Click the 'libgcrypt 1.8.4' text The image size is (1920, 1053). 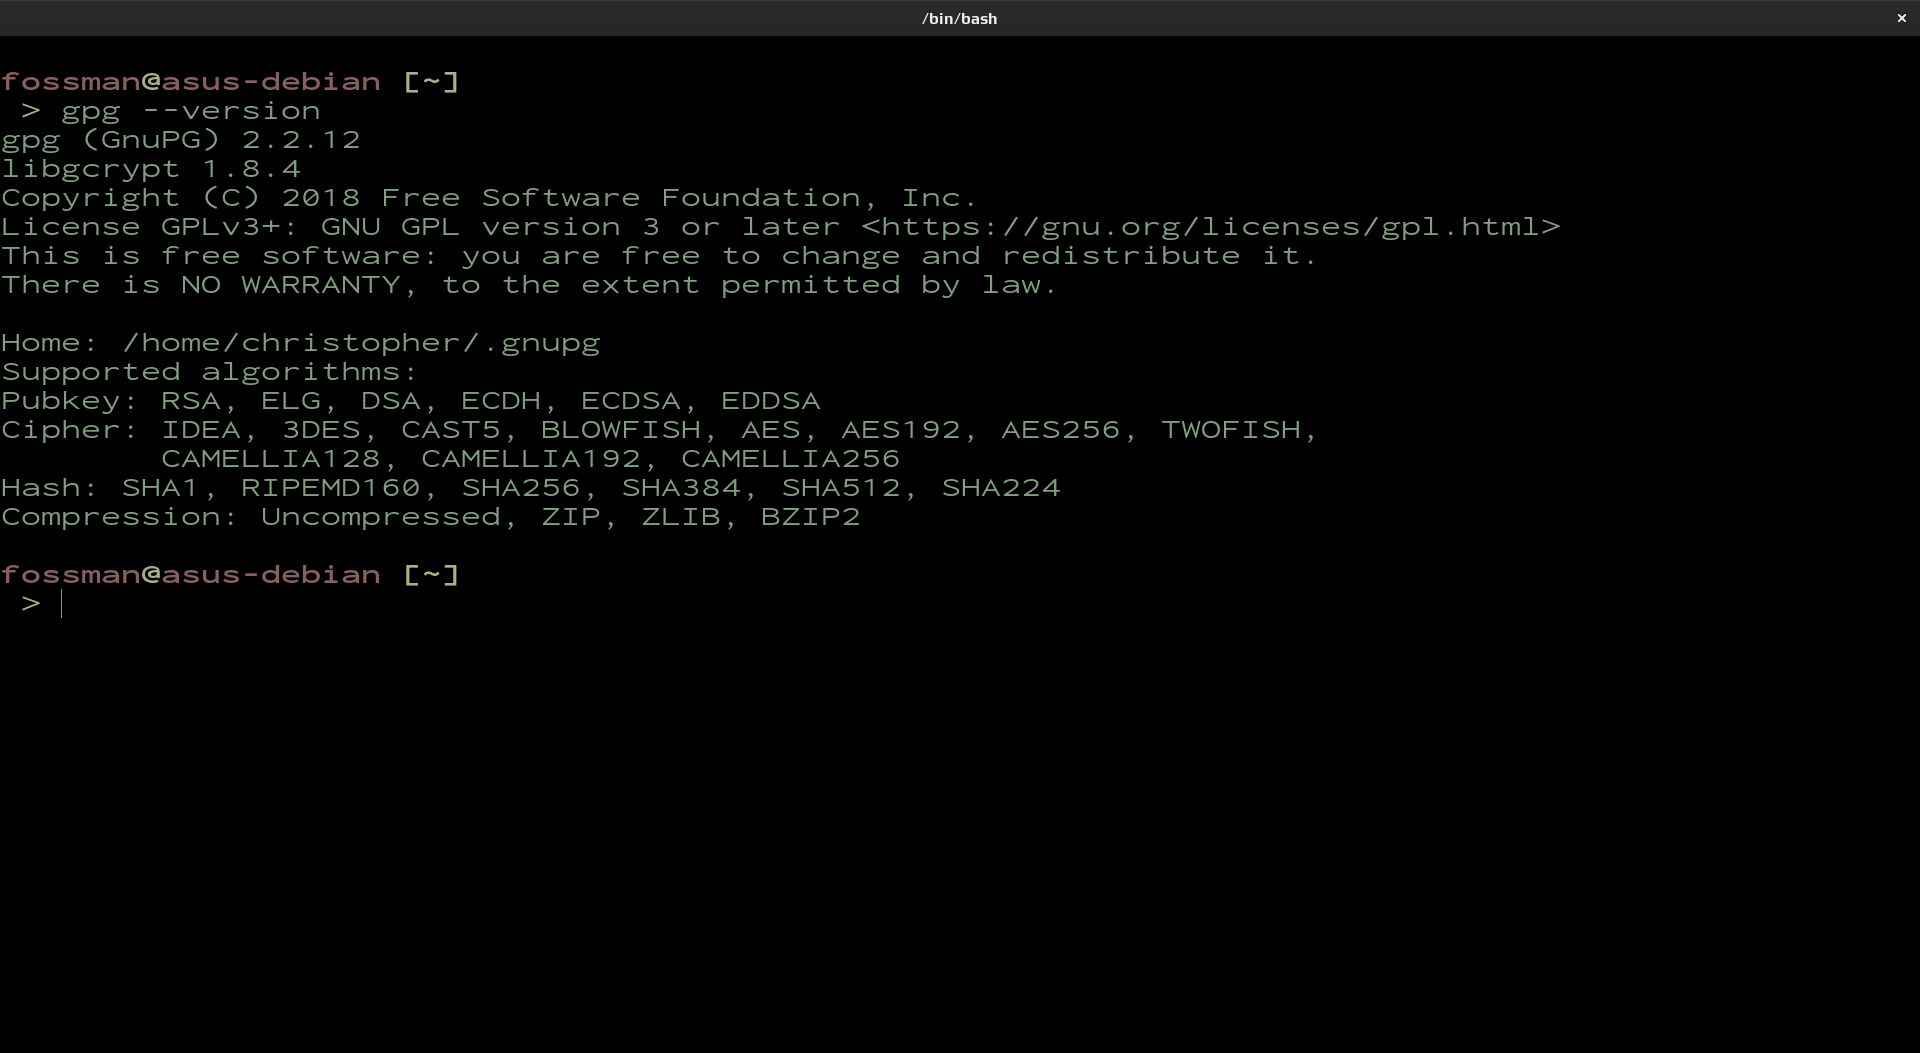pyautogui.click(x=150, y=169)
